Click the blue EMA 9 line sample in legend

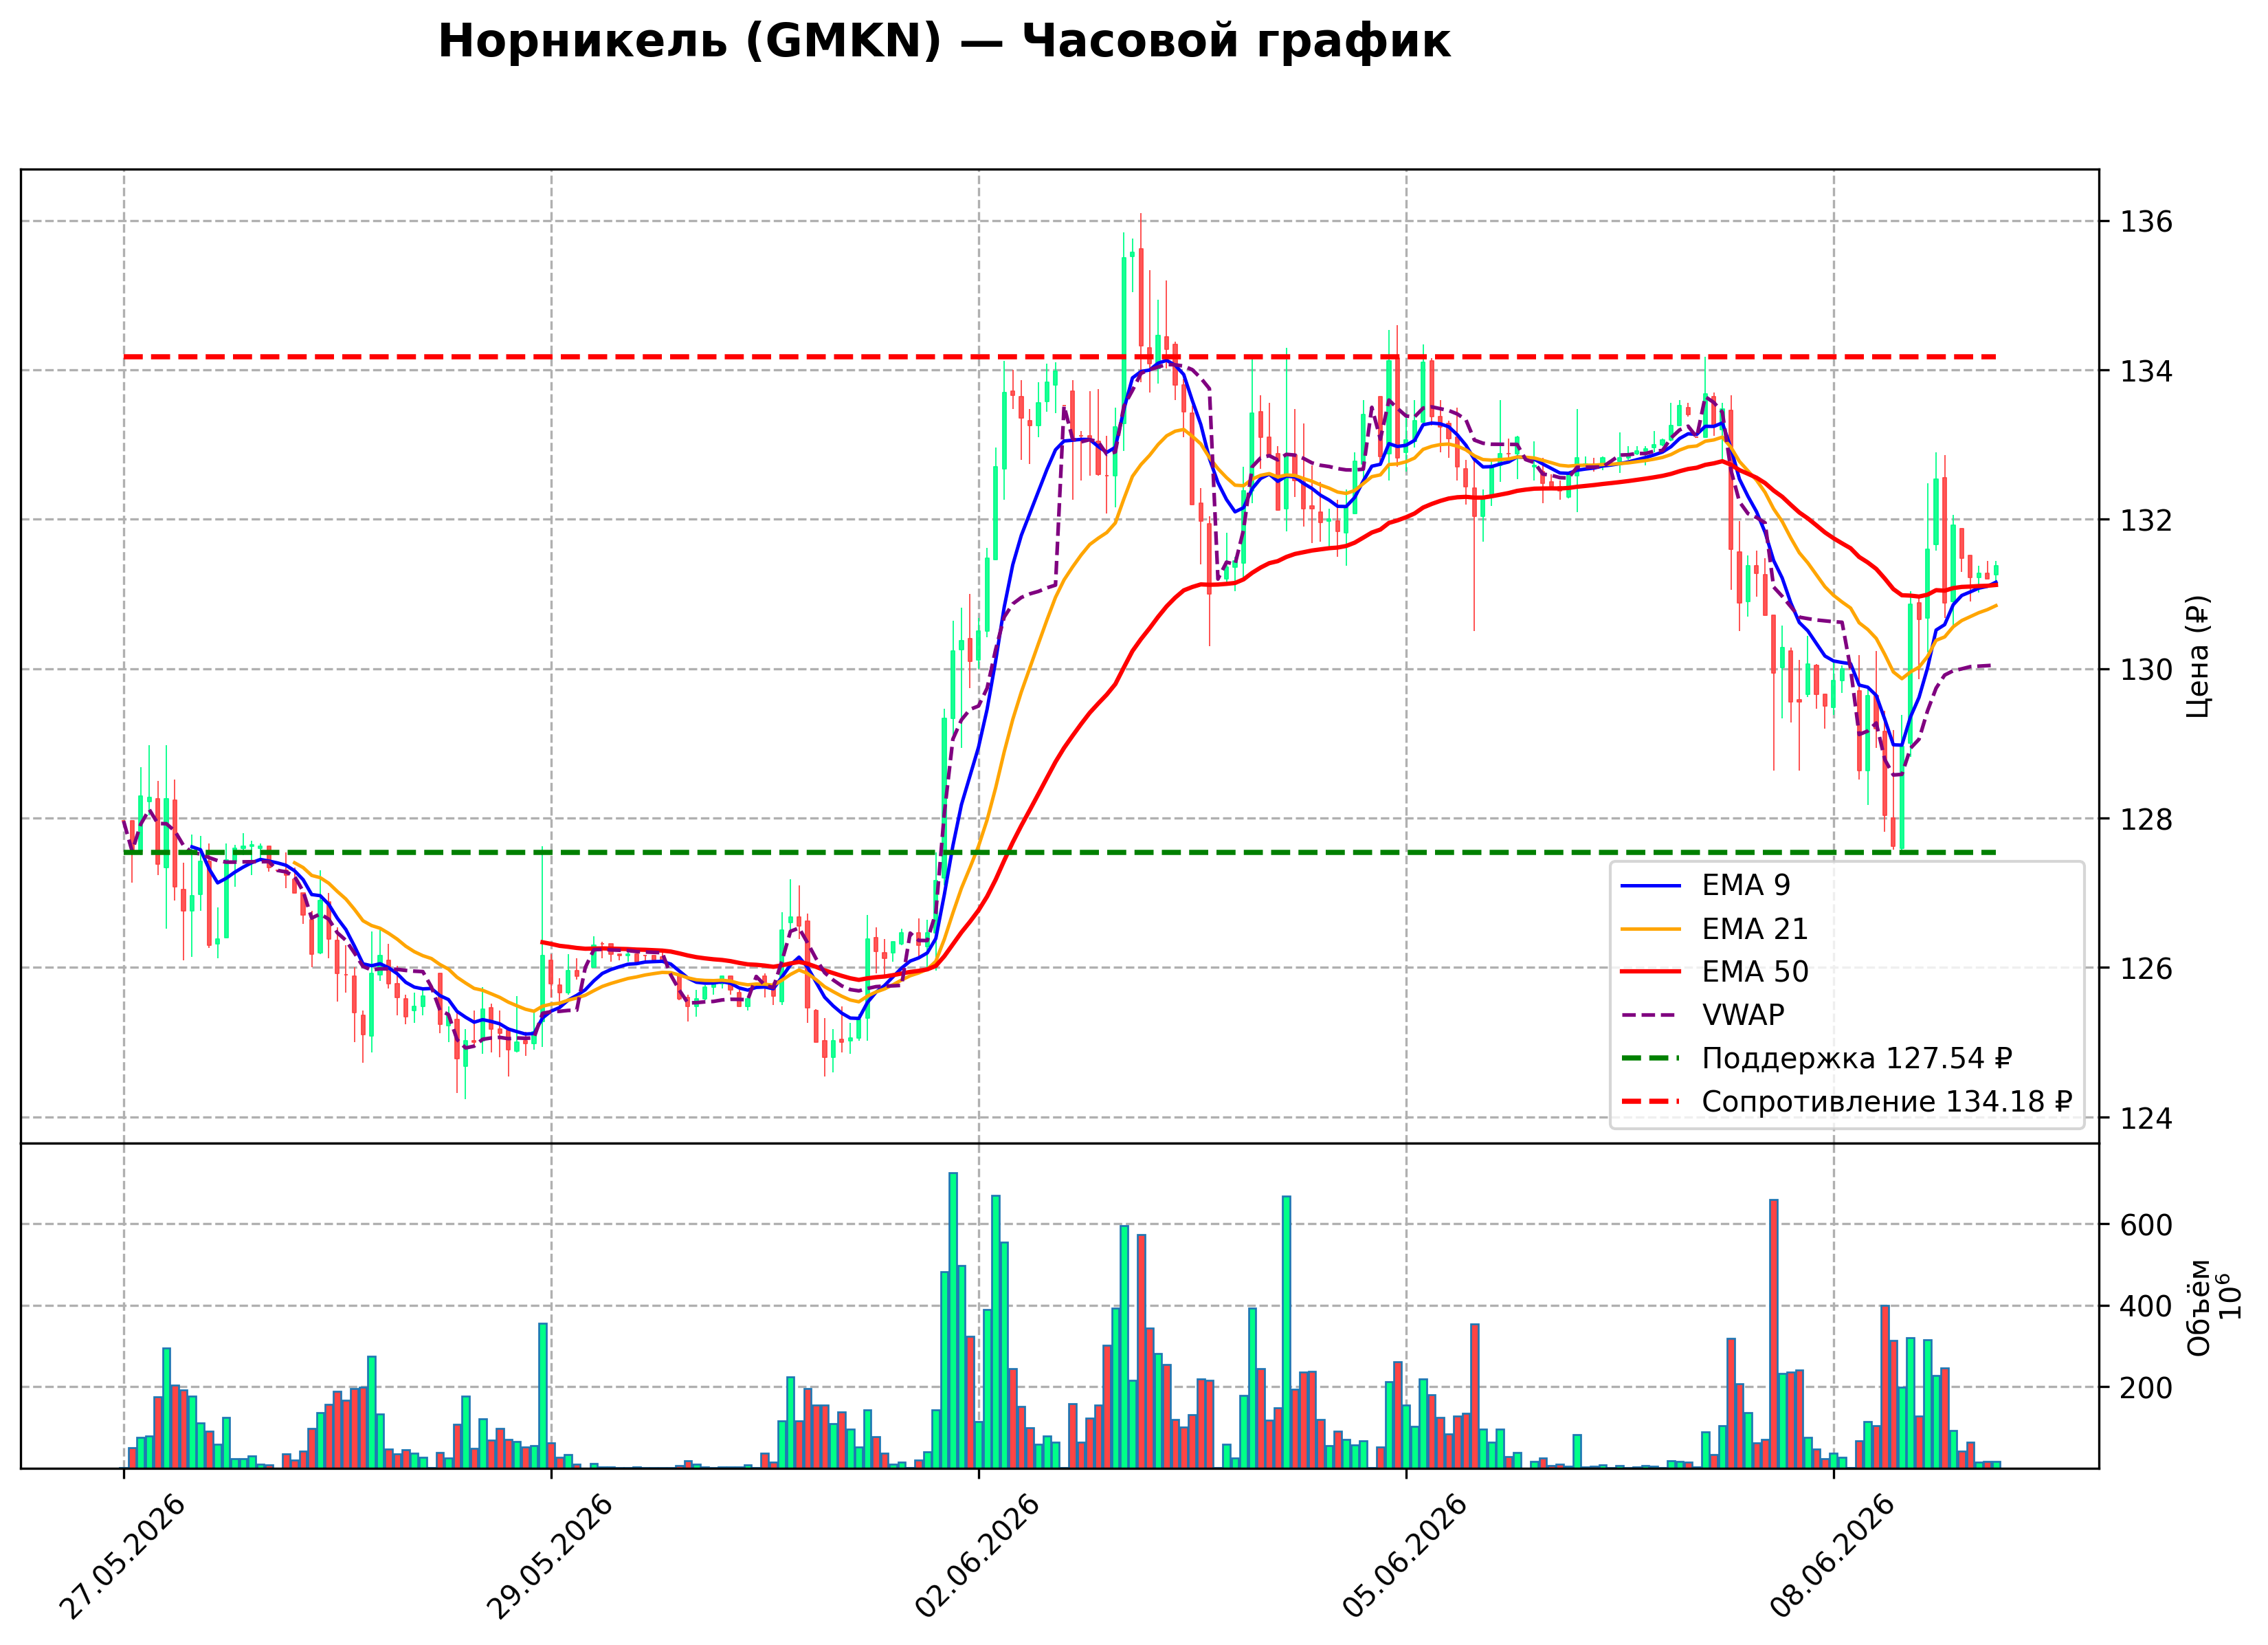click(1650, 885)
